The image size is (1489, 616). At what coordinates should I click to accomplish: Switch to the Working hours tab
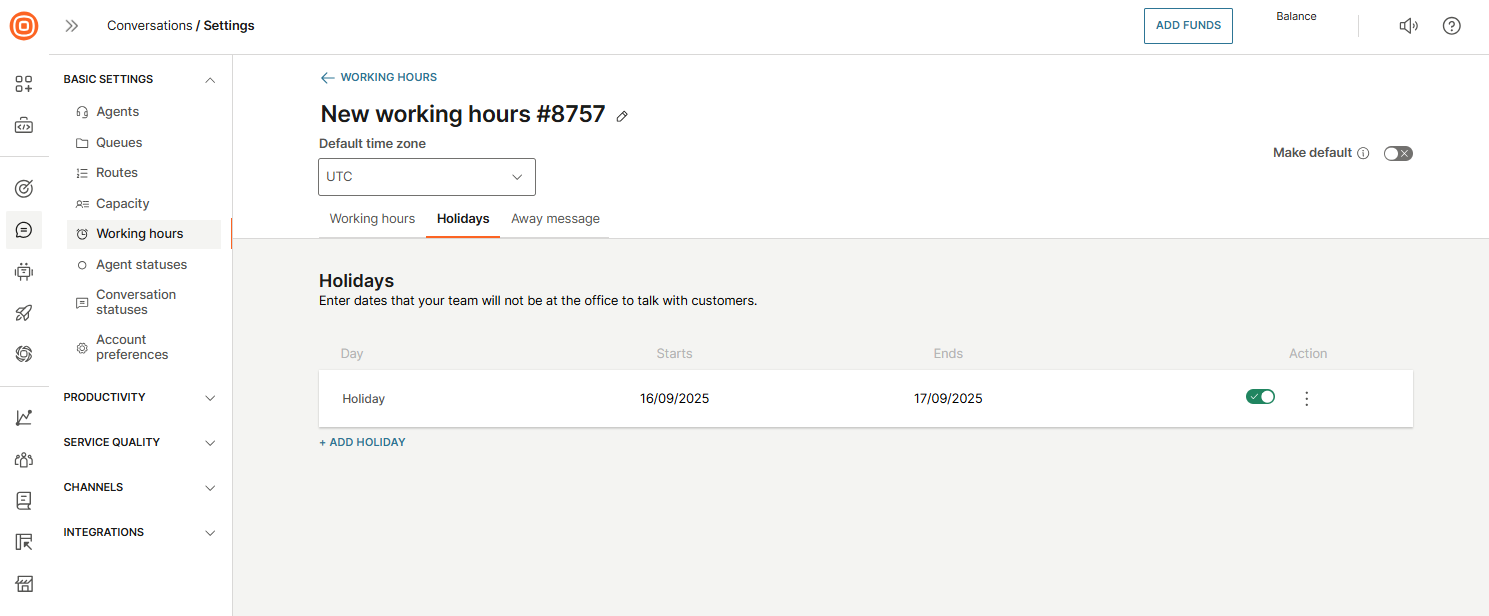point(372,219)
